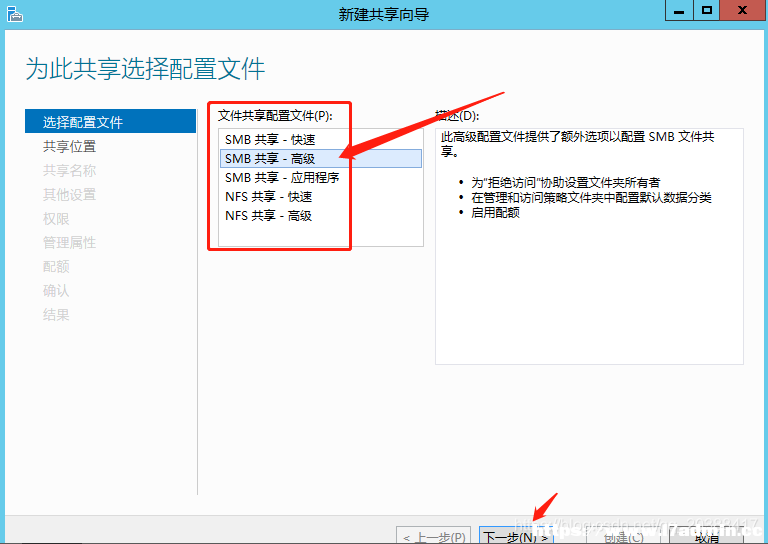Click the 权限 step in sidebar

tap(56, 218)
